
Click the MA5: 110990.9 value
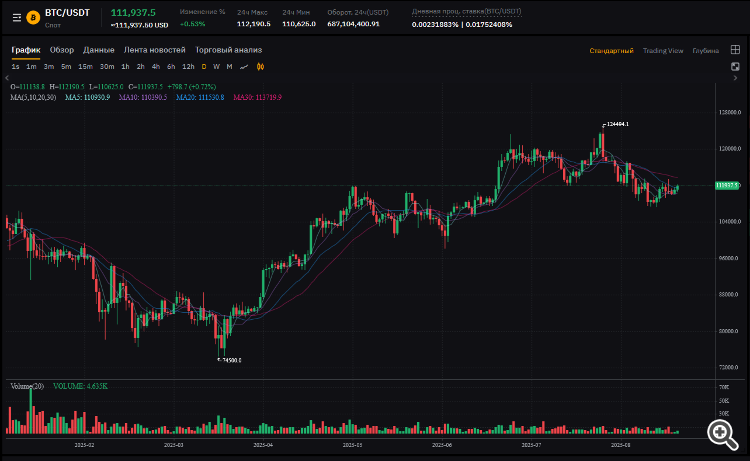tap(88, 97)
